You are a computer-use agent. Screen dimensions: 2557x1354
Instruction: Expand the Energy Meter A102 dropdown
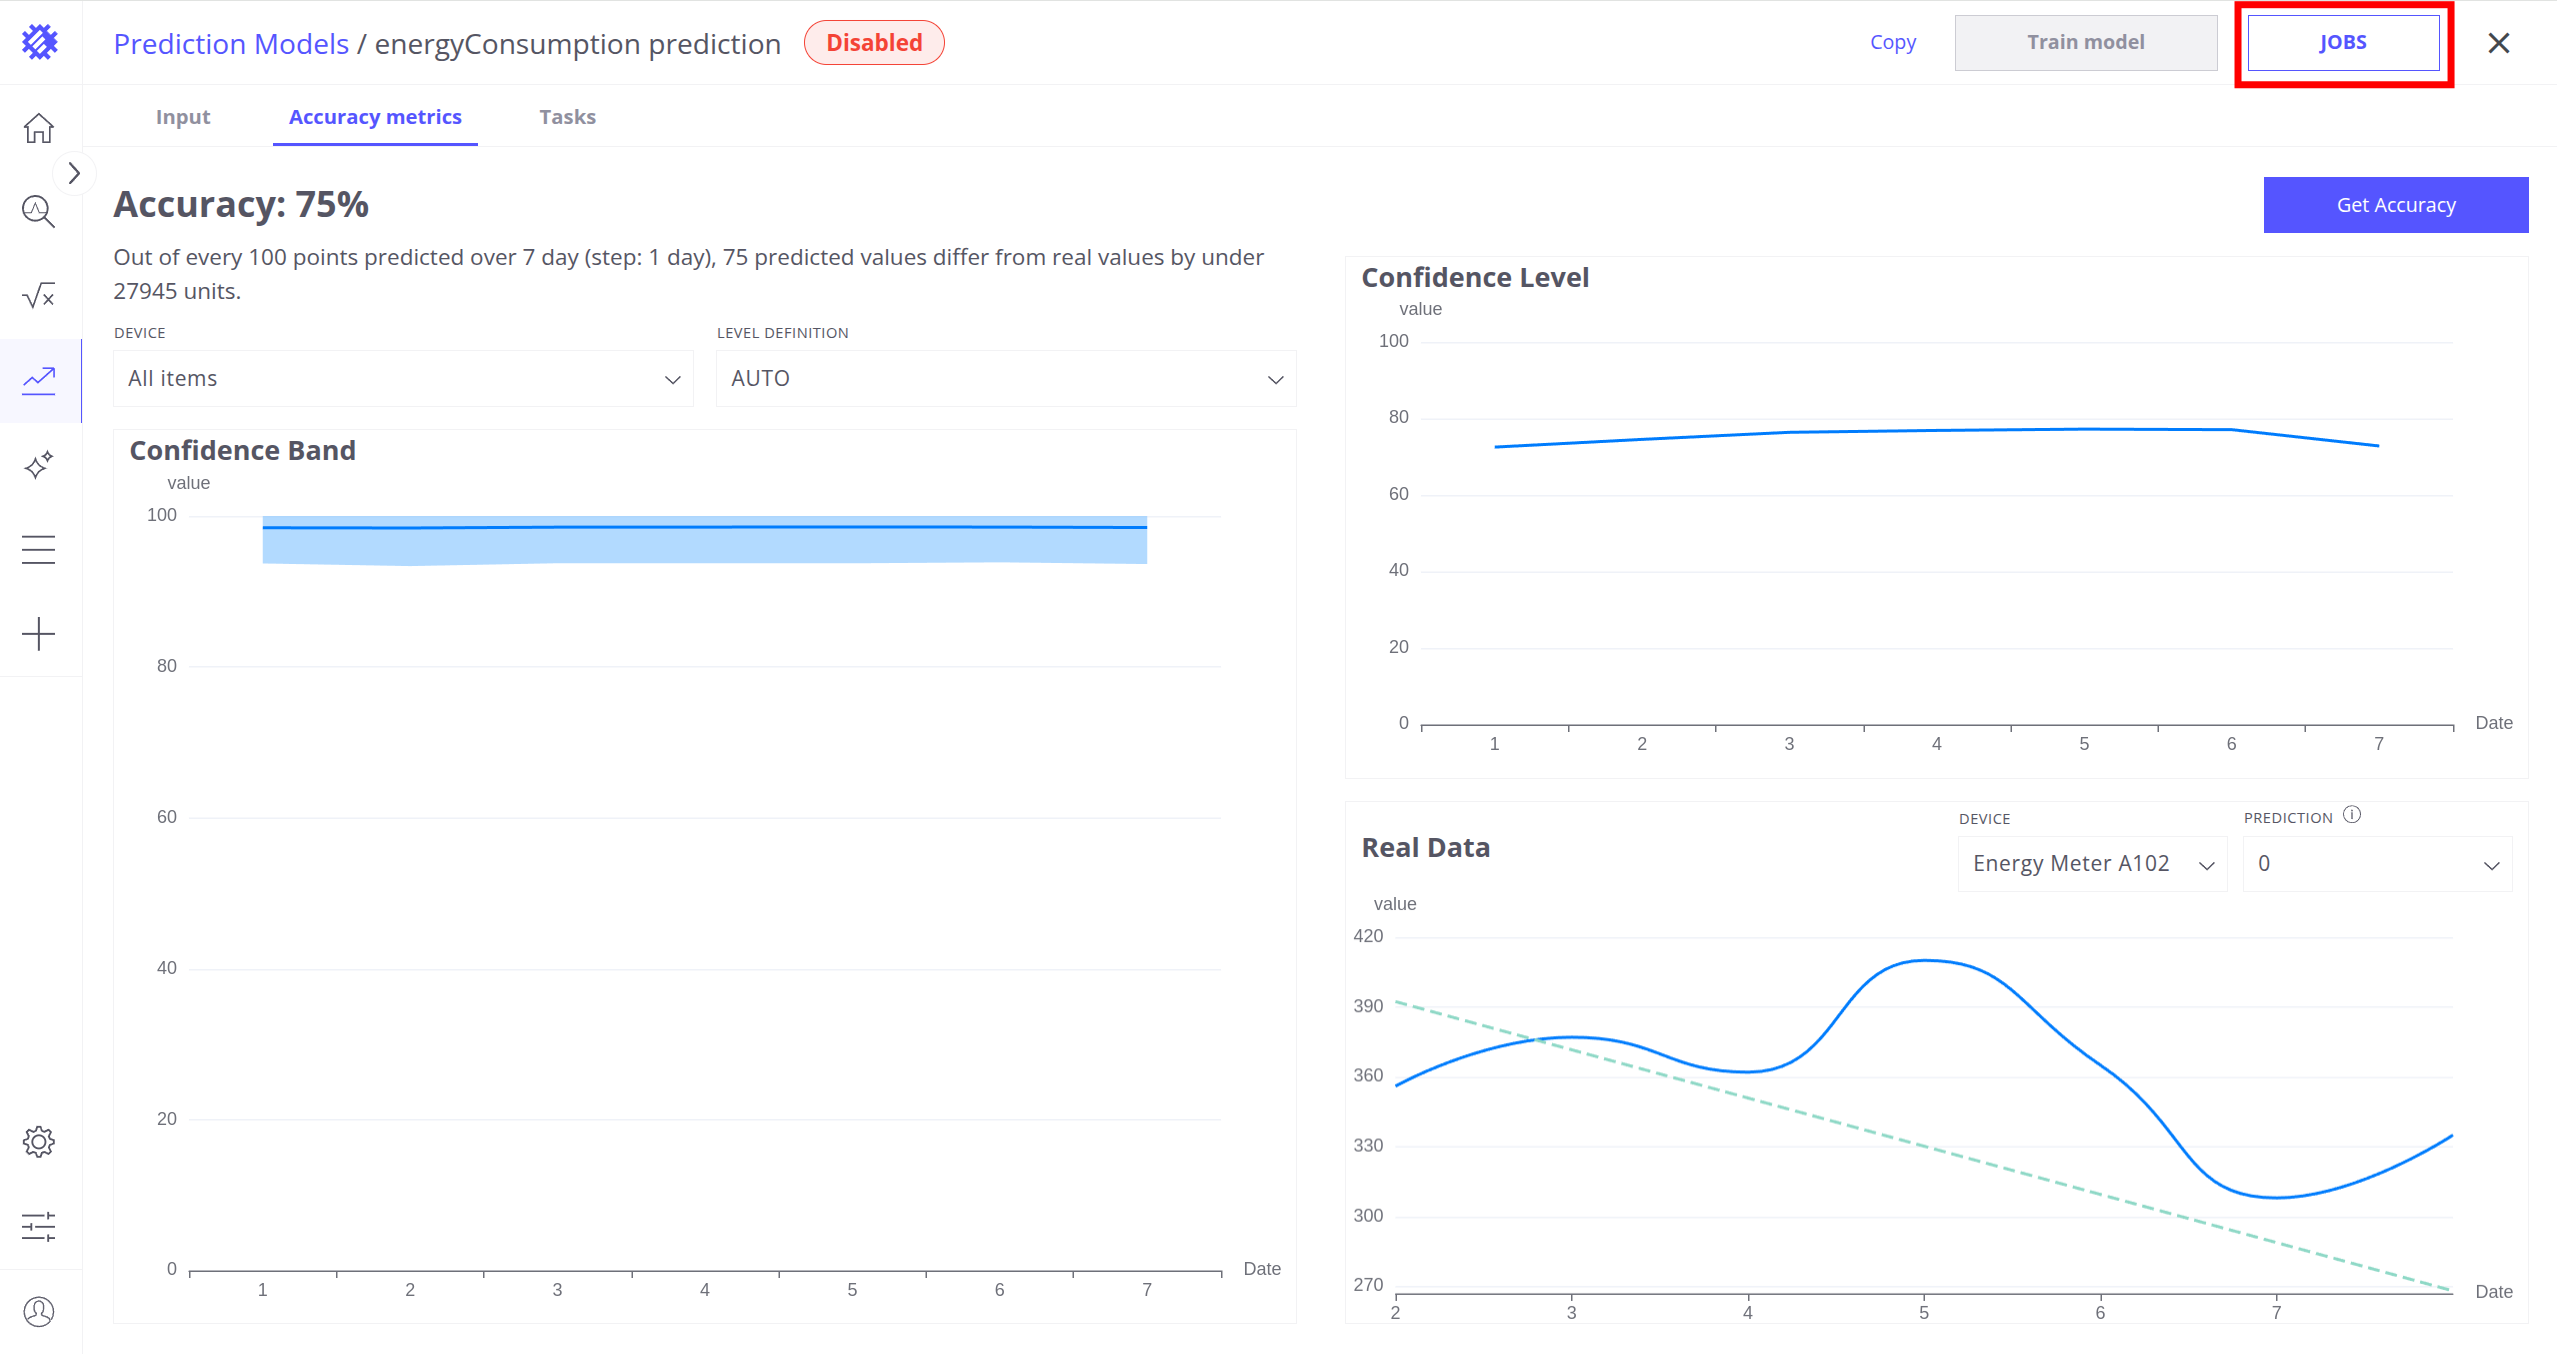(2092, 864)
